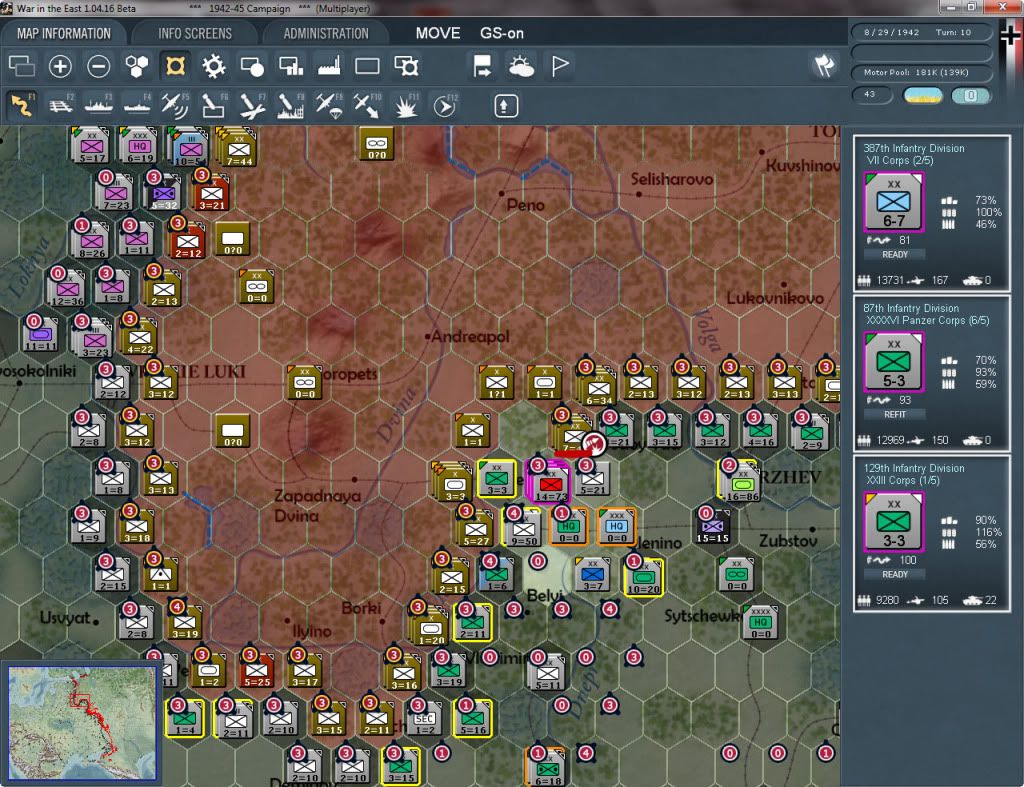
Task: Click the overlapping windows icon in toolbar
Action: (x=22, y=66)
